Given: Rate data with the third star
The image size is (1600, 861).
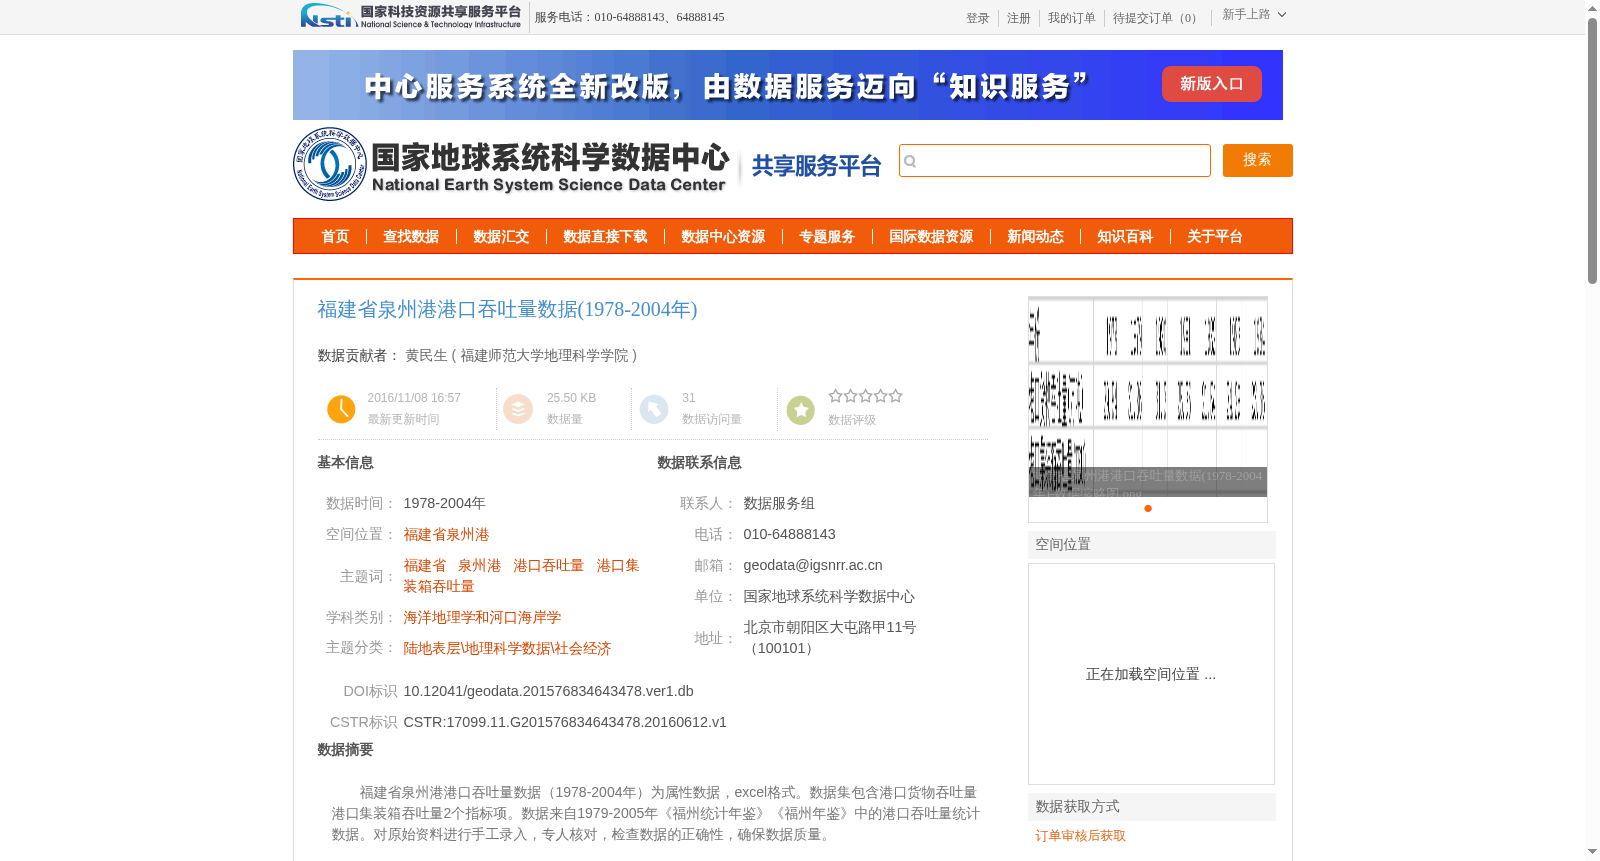Looking at the screenshot, I should (x=866, y=396).
